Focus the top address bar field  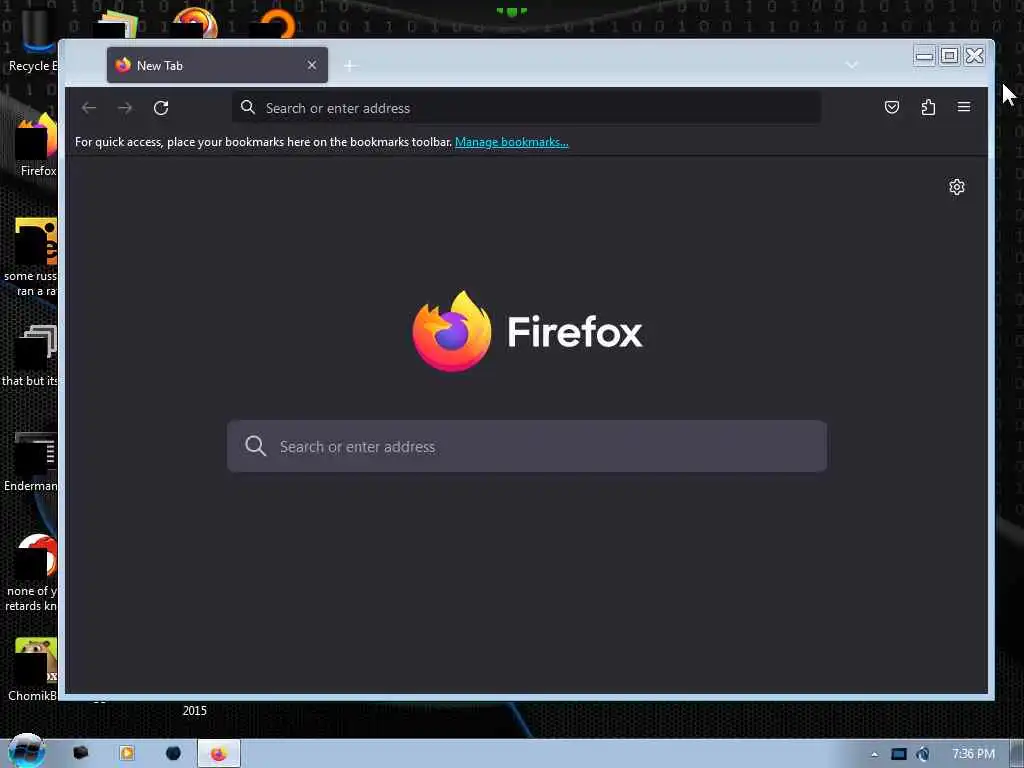[526, 108]
